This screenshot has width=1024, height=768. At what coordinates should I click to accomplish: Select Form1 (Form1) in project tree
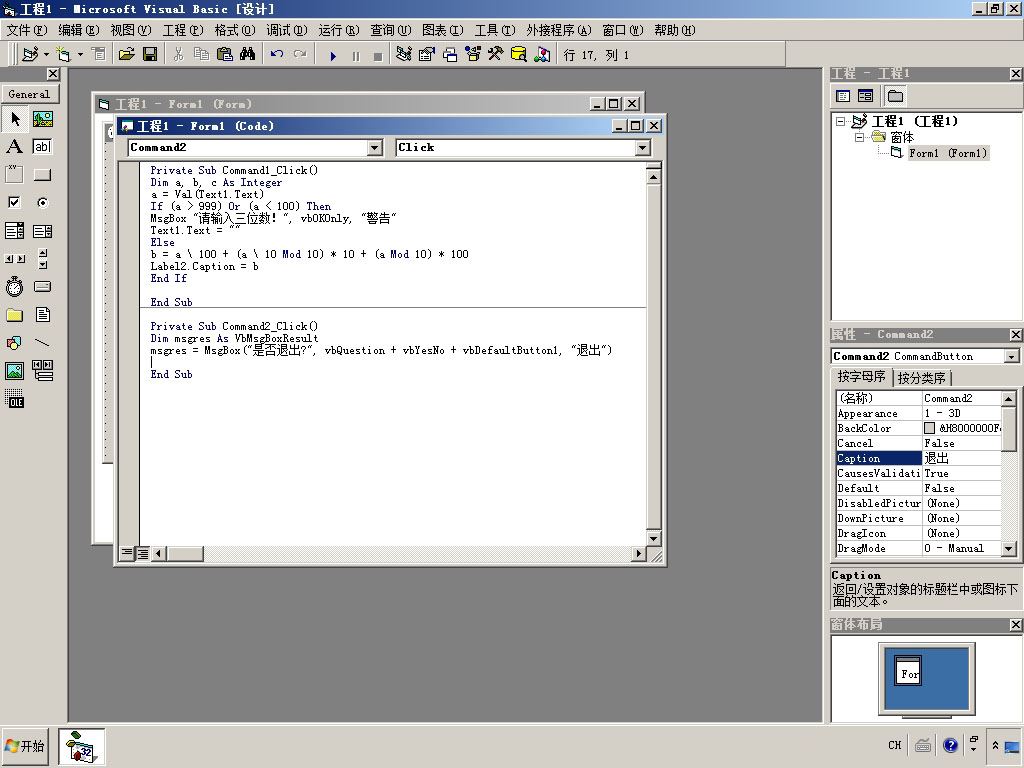pyautogui.click(x=948, y=153)
